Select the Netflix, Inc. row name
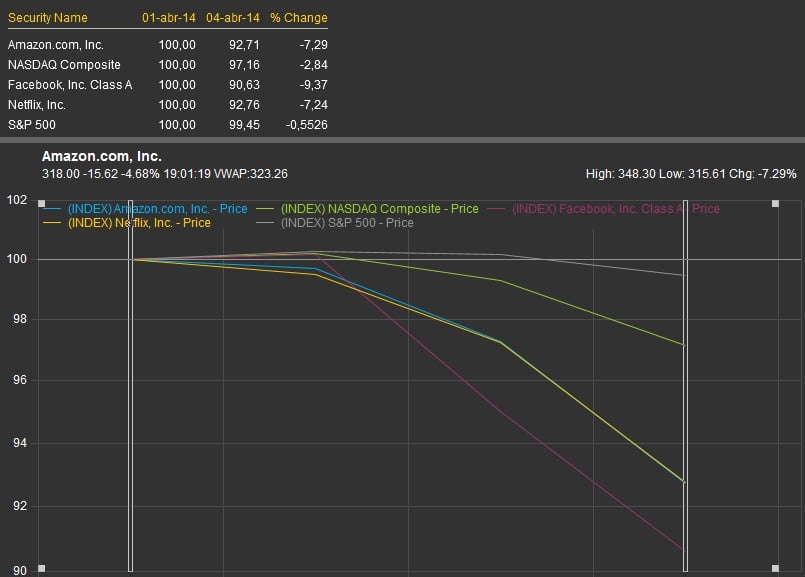The height and width of the screenshot is (577, 805). point(37,105)
